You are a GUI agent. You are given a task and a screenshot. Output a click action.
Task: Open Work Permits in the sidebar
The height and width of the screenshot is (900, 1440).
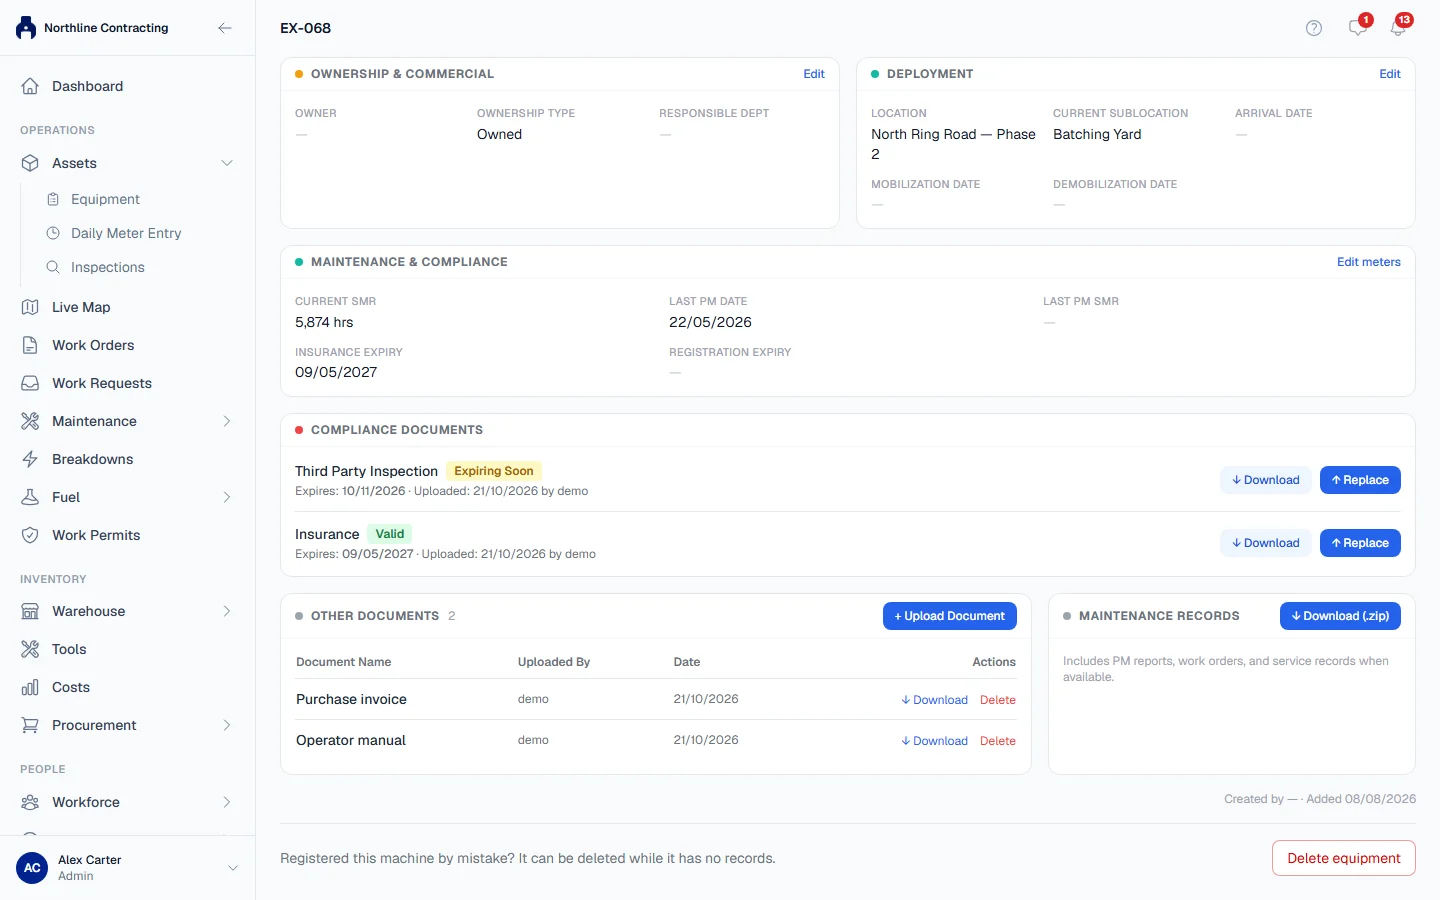[x=127, y=535]
